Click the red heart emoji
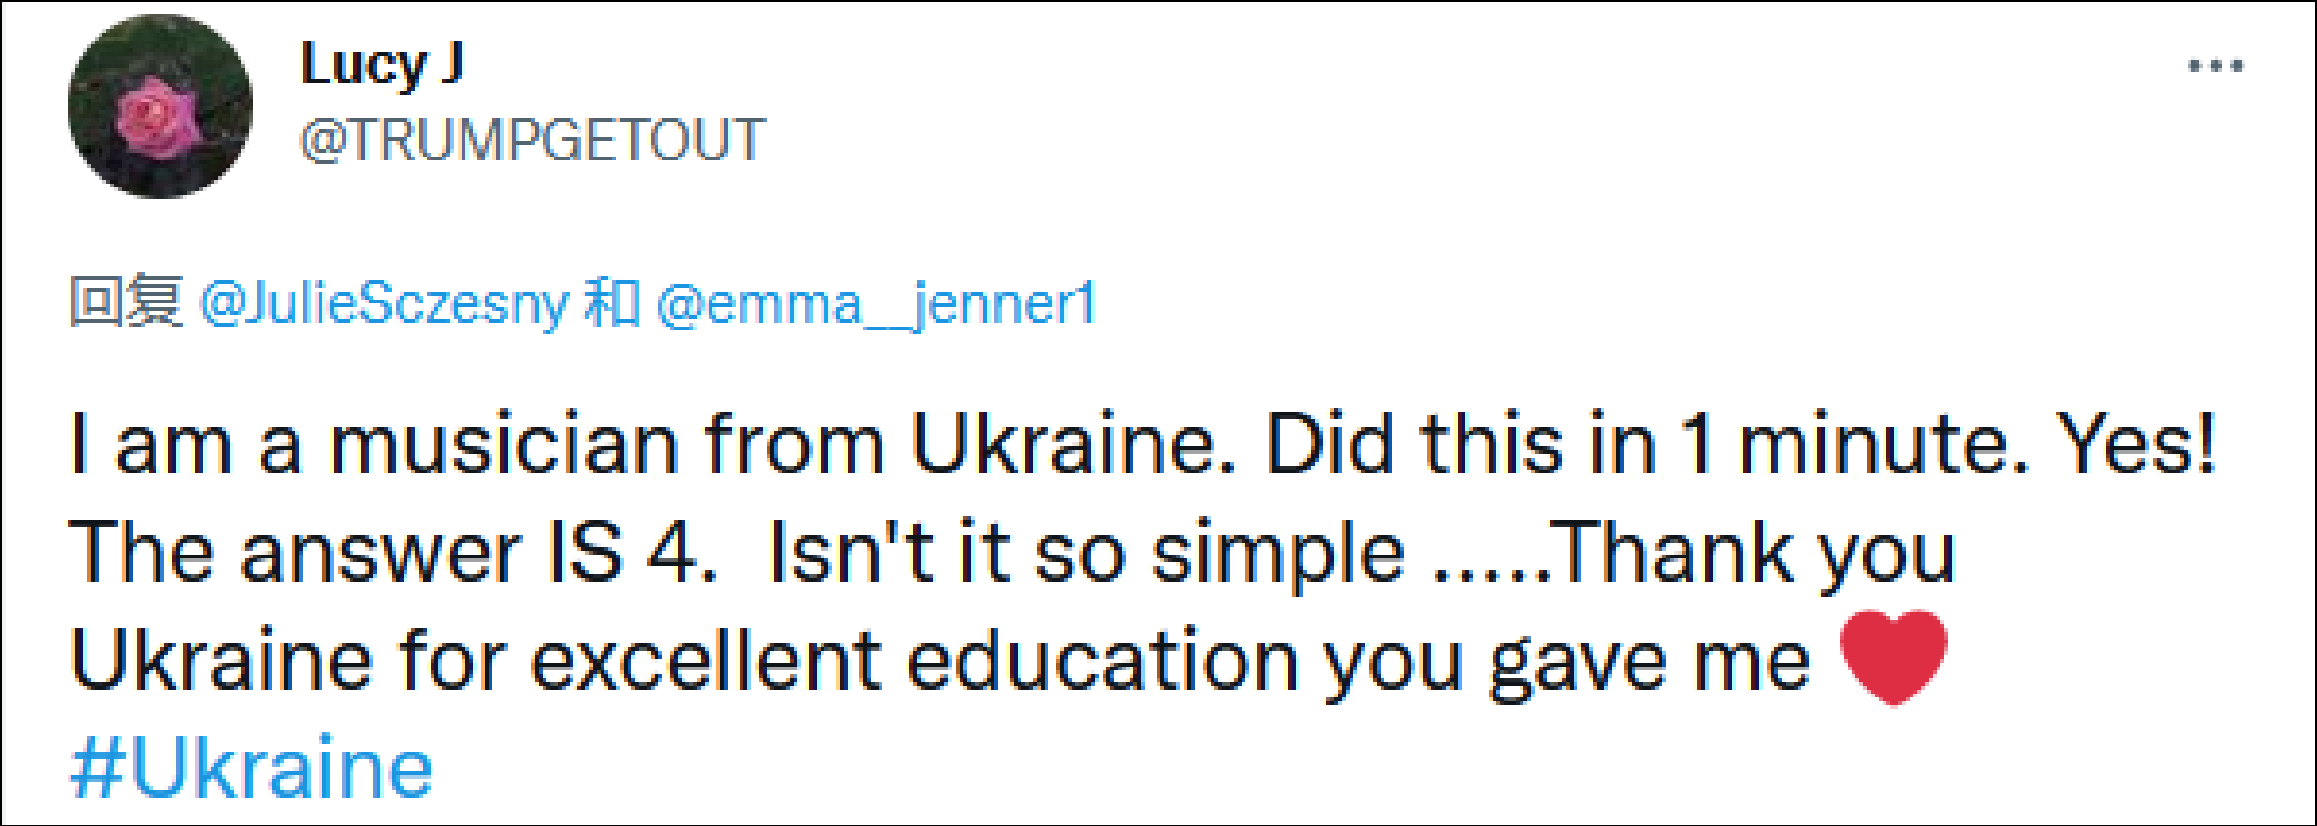2317x826 pixels. click(1893, 657)
